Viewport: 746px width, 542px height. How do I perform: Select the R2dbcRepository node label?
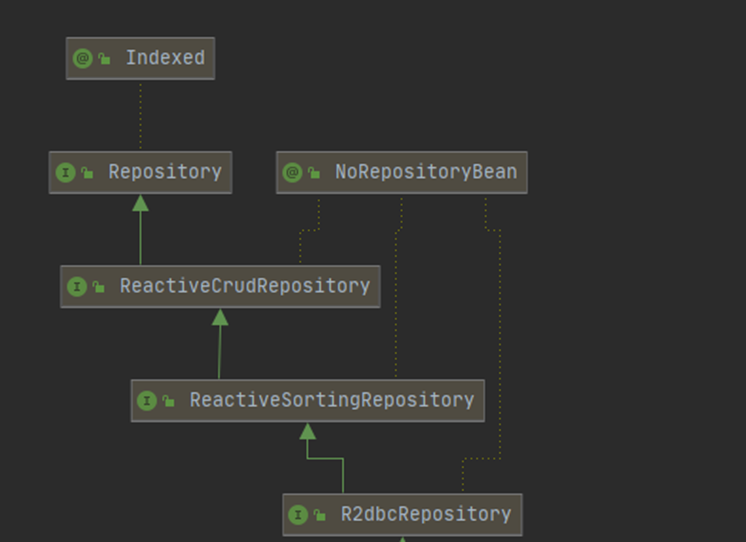(426, 514)
